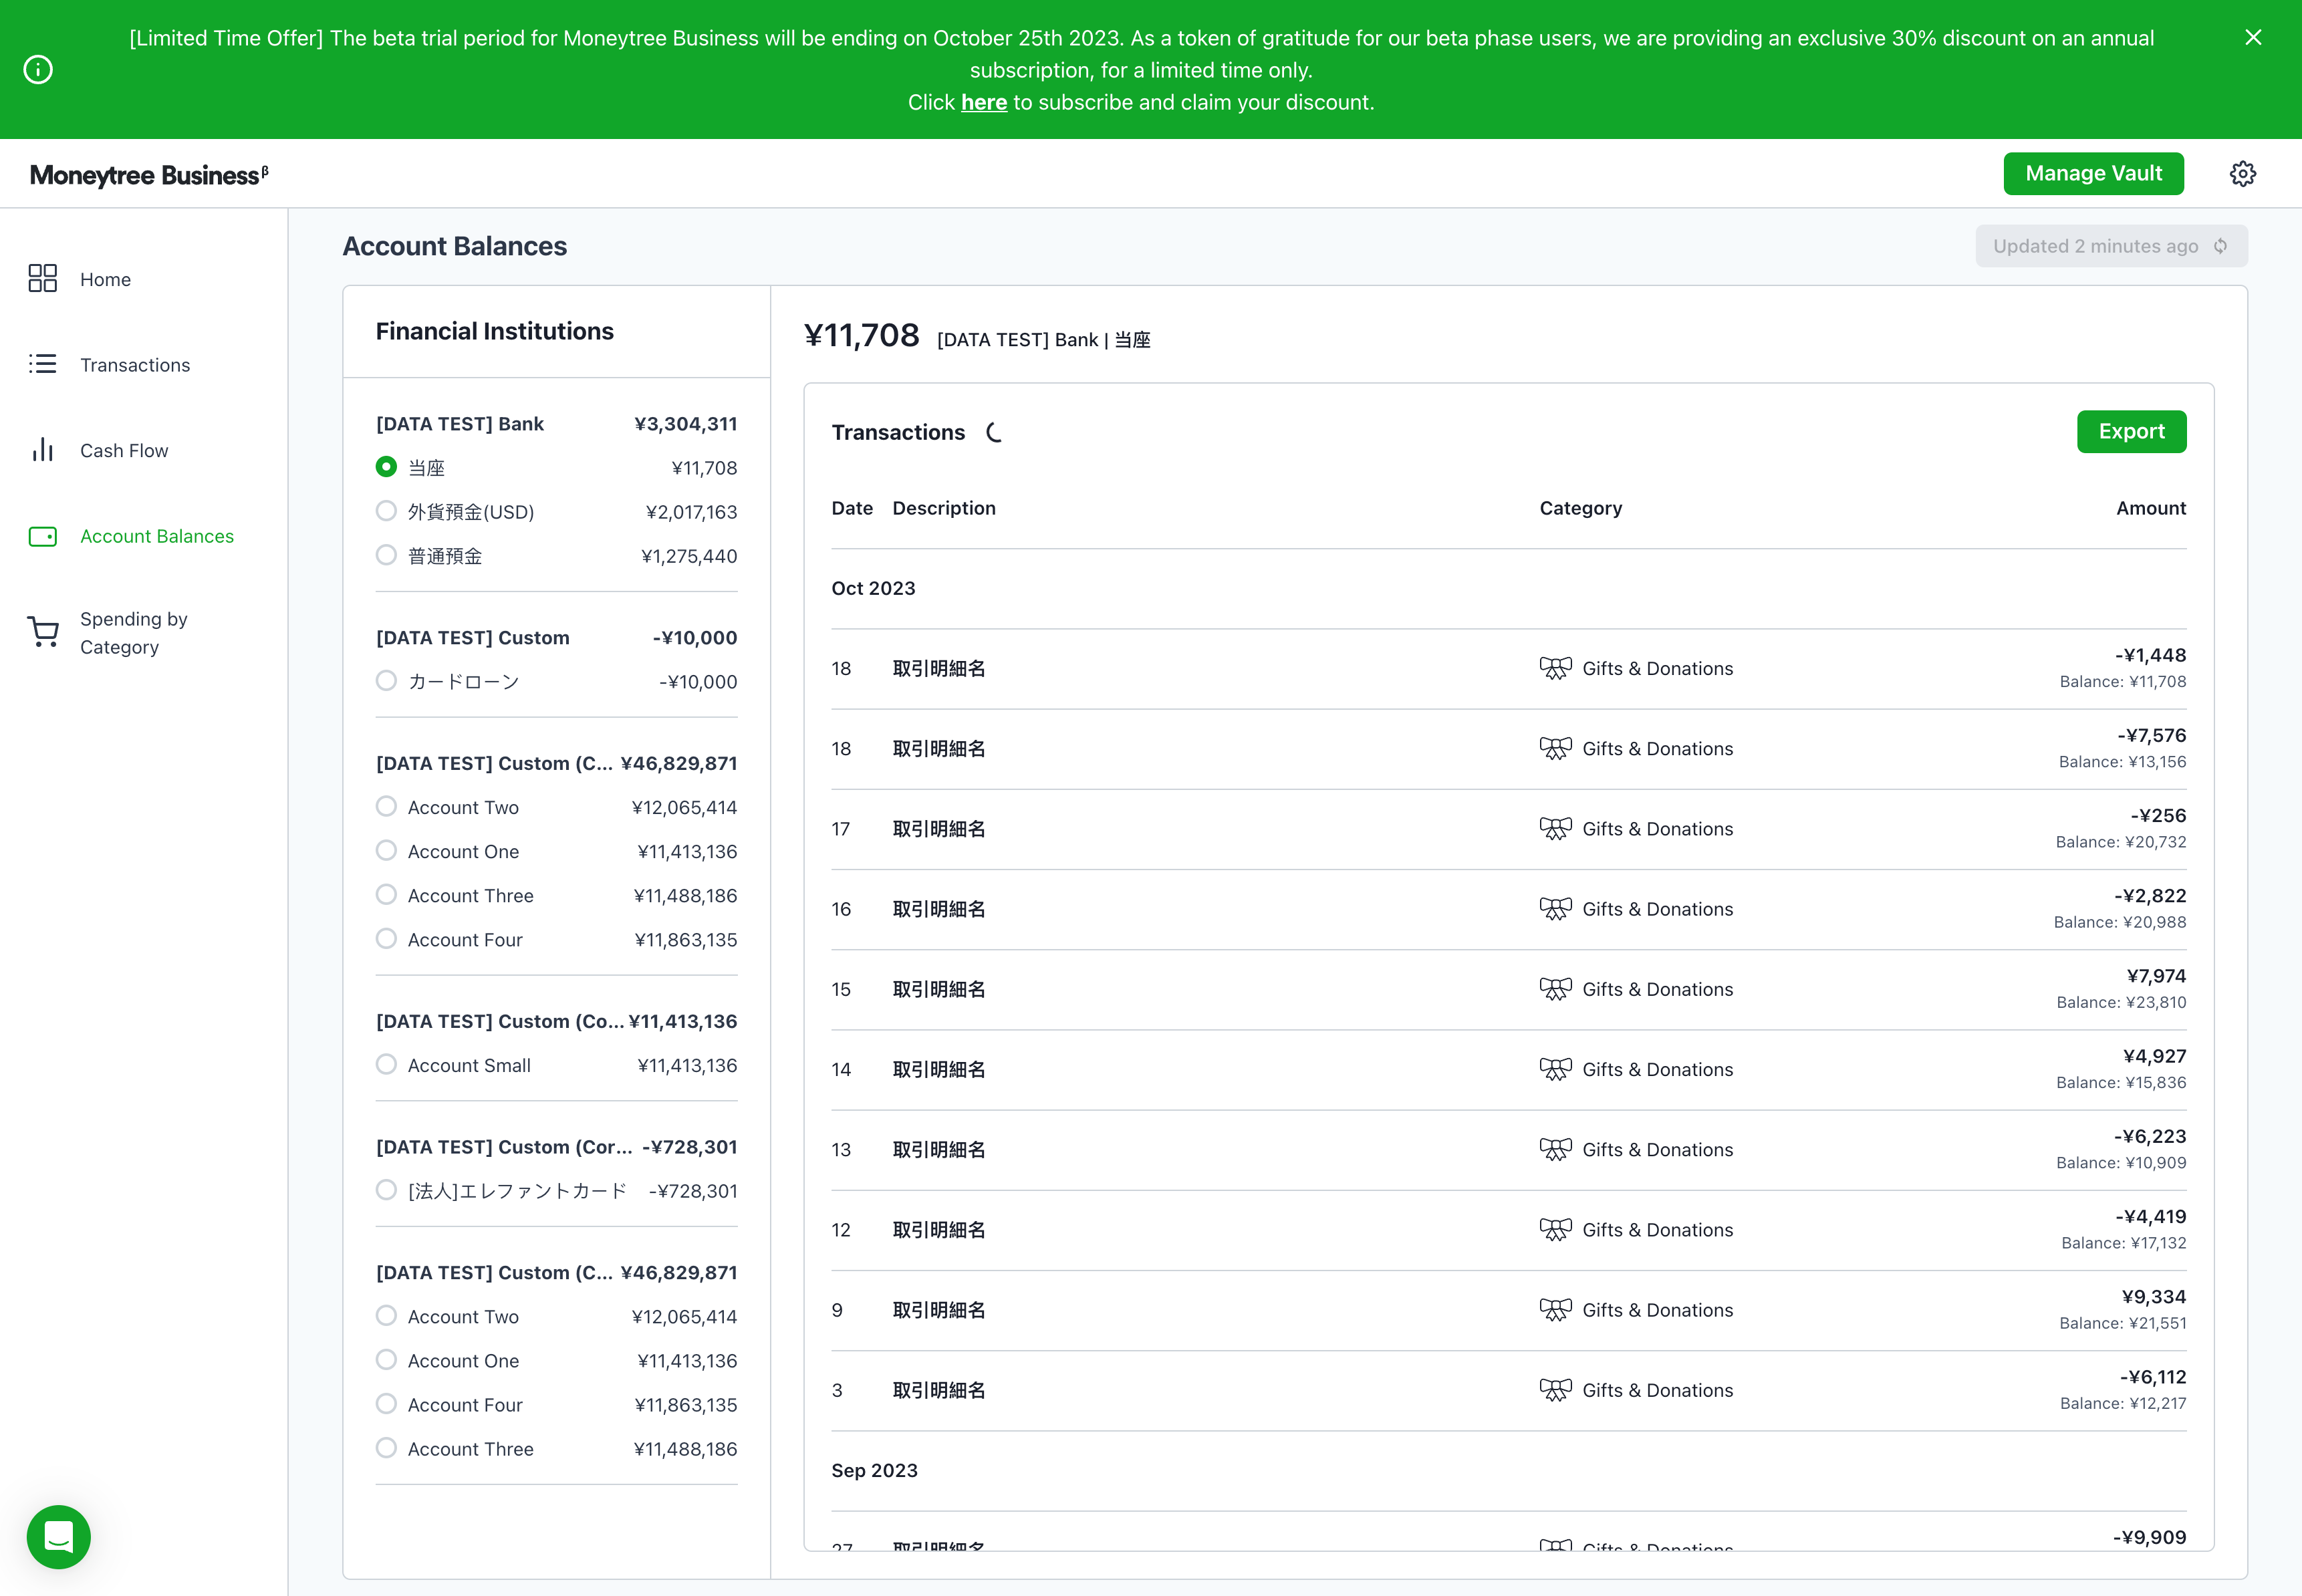Click Gifts & Donations icon for -¥4,419 row

pyautogui.click(x=1555, y=1229)
